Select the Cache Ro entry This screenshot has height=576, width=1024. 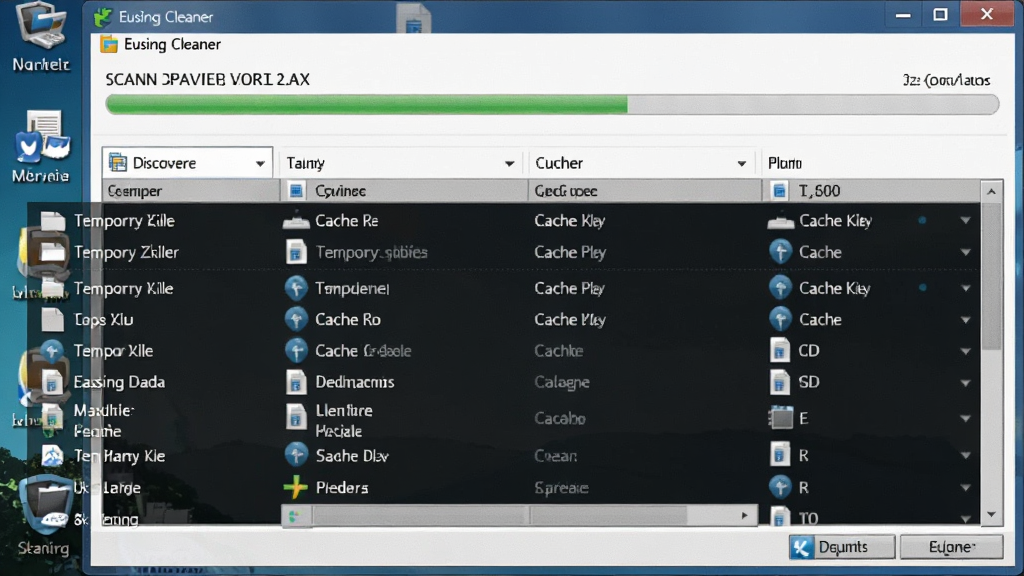[x=347, y=319]
